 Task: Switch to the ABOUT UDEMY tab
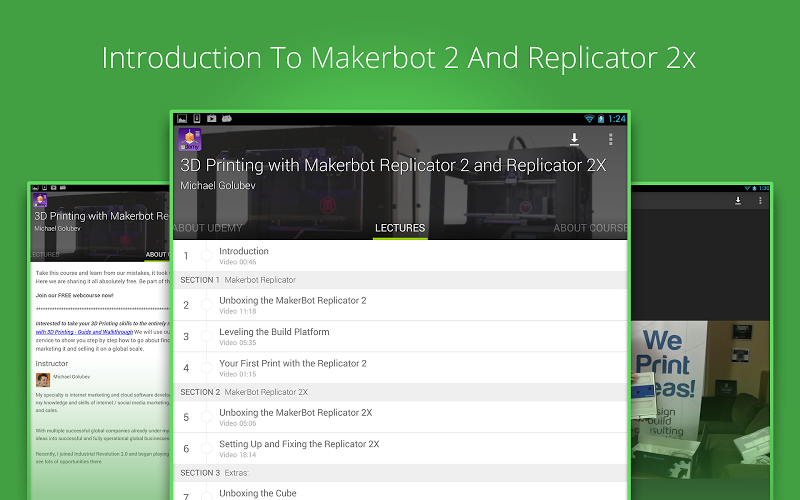(x=208, y=228)
